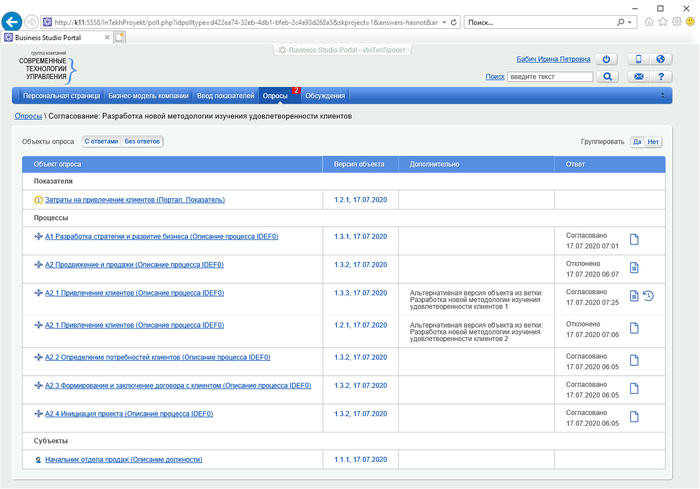
Task: Click the 'Опросы' breadcrumb link
Action: tap(28, 116)
